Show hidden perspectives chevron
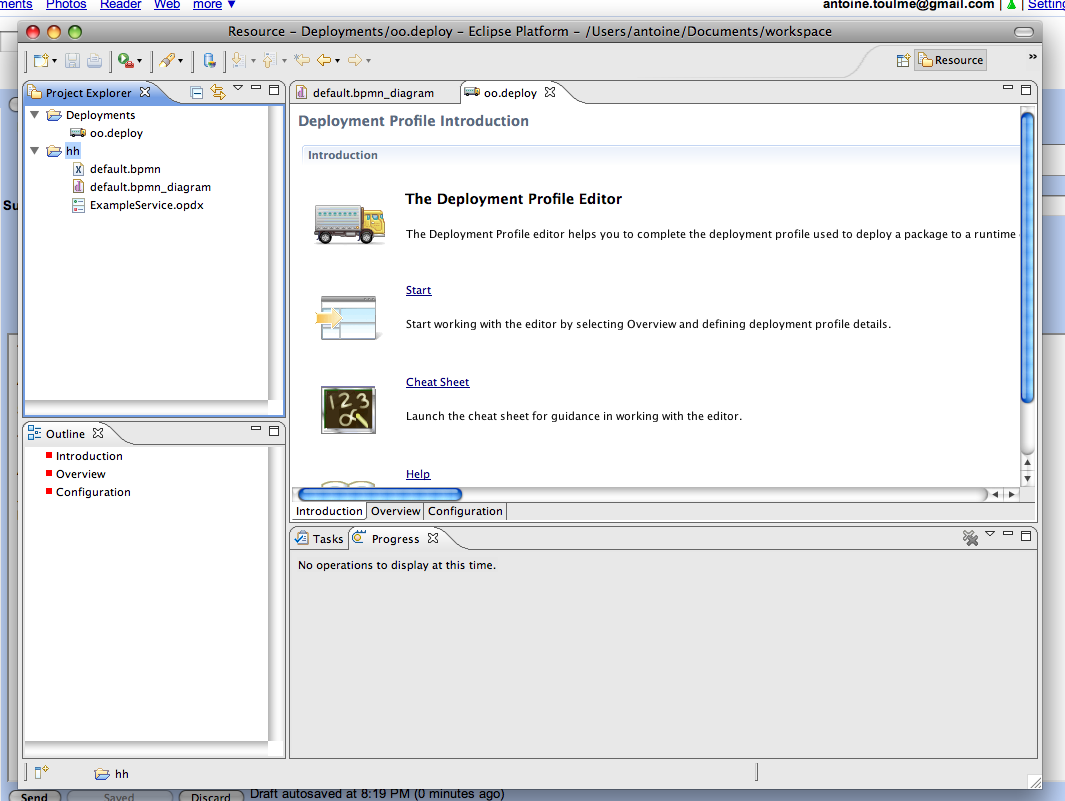The width and height of the screenshot is (1065, 801). (1032, 57)
